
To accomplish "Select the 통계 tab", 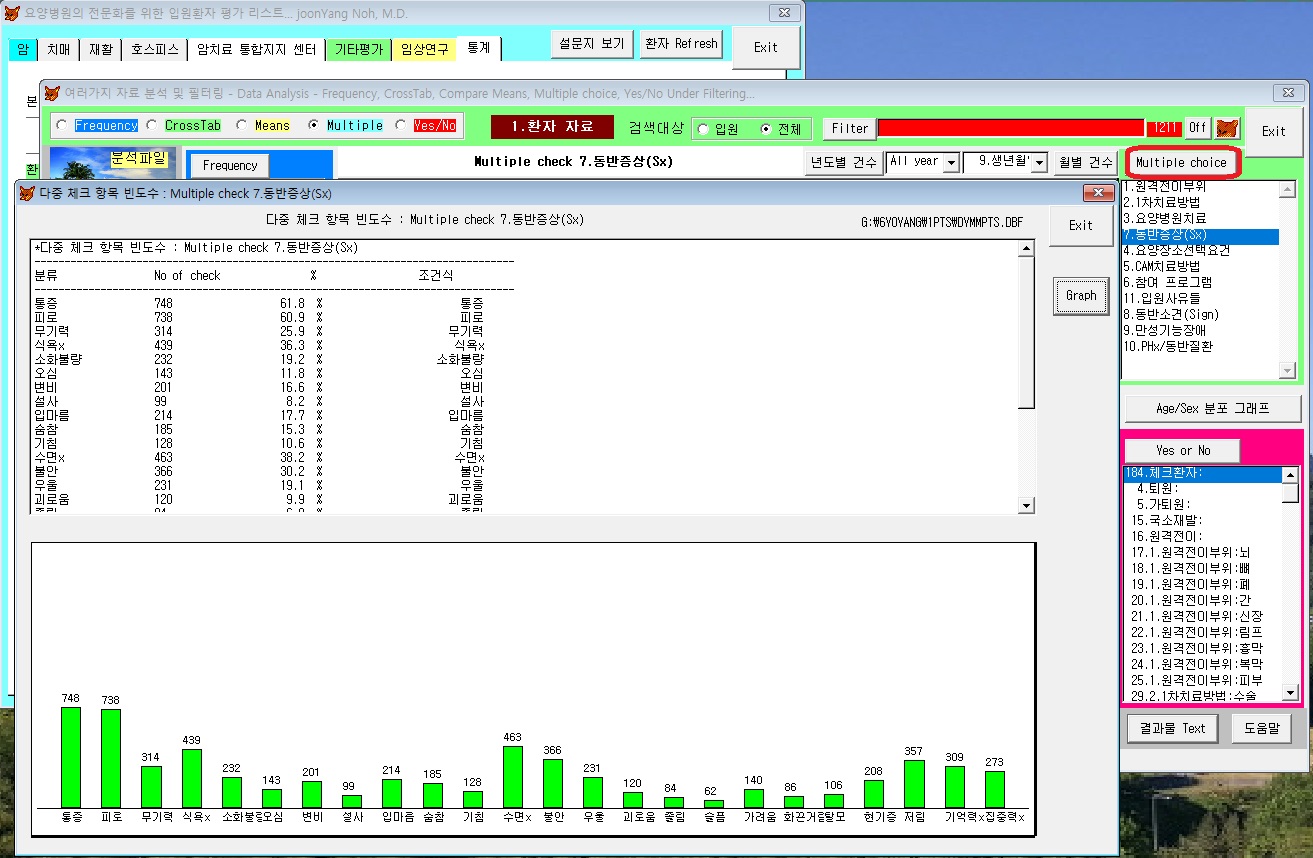I will tap(479, 48).
